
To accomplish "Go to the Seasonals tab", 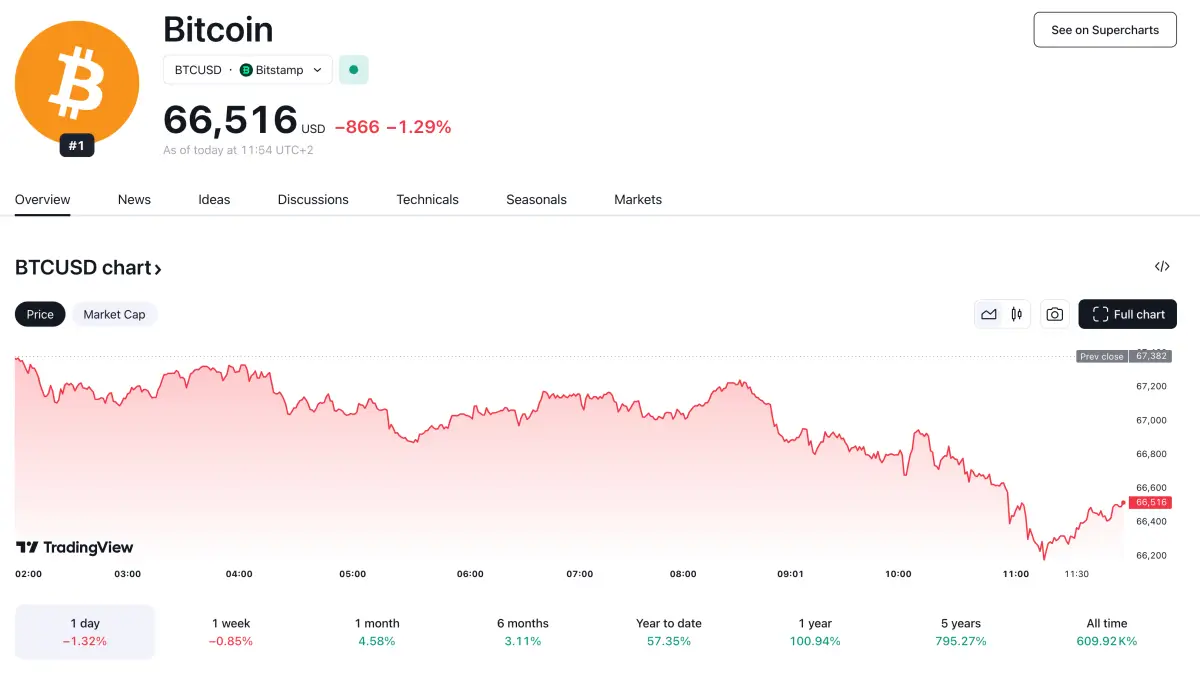I will click(536, 199).
